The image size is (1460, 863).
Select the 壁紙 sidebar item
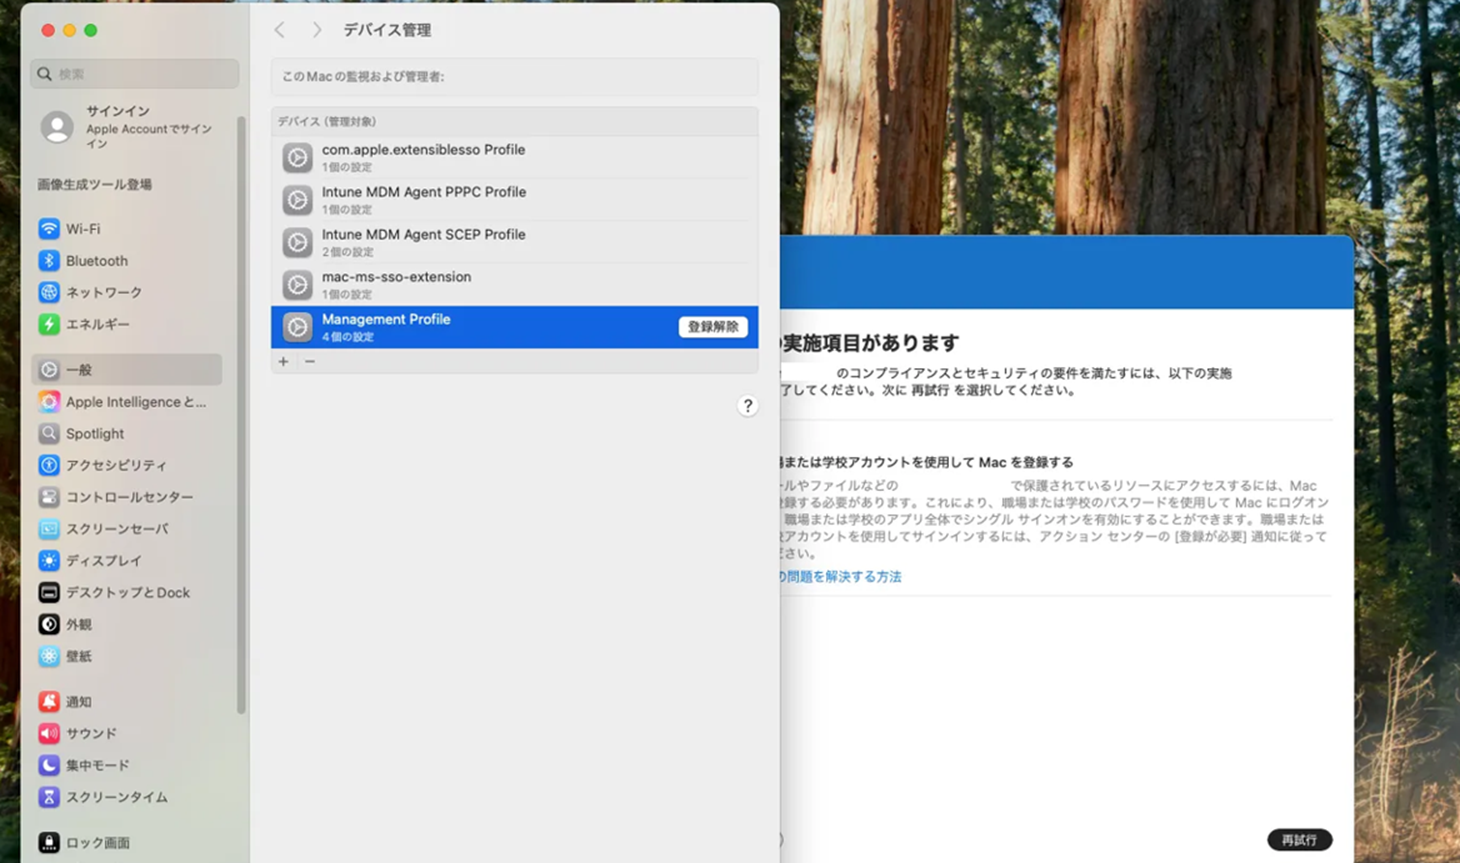[126, 657]
